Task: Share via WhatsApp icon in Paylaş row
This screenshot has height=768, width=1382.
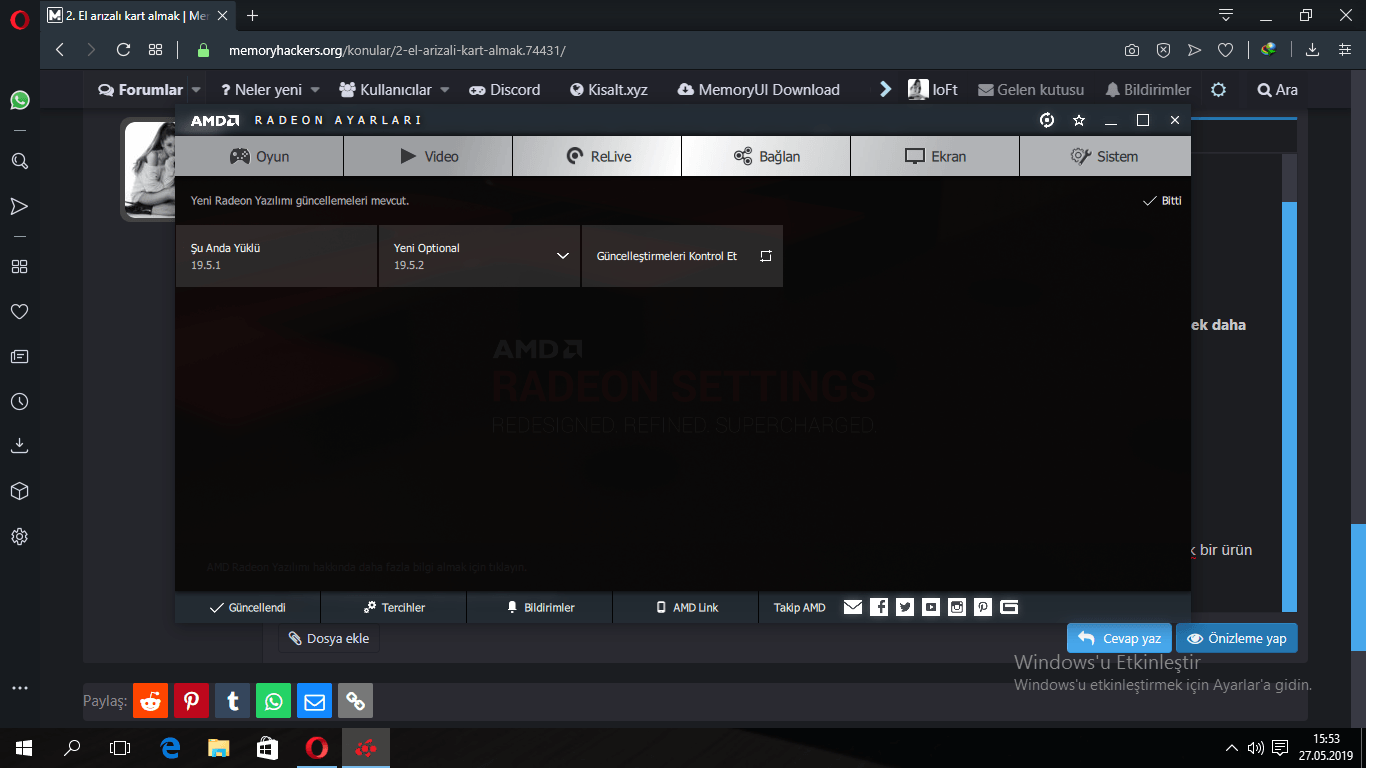Action: [x=273, y=701]
